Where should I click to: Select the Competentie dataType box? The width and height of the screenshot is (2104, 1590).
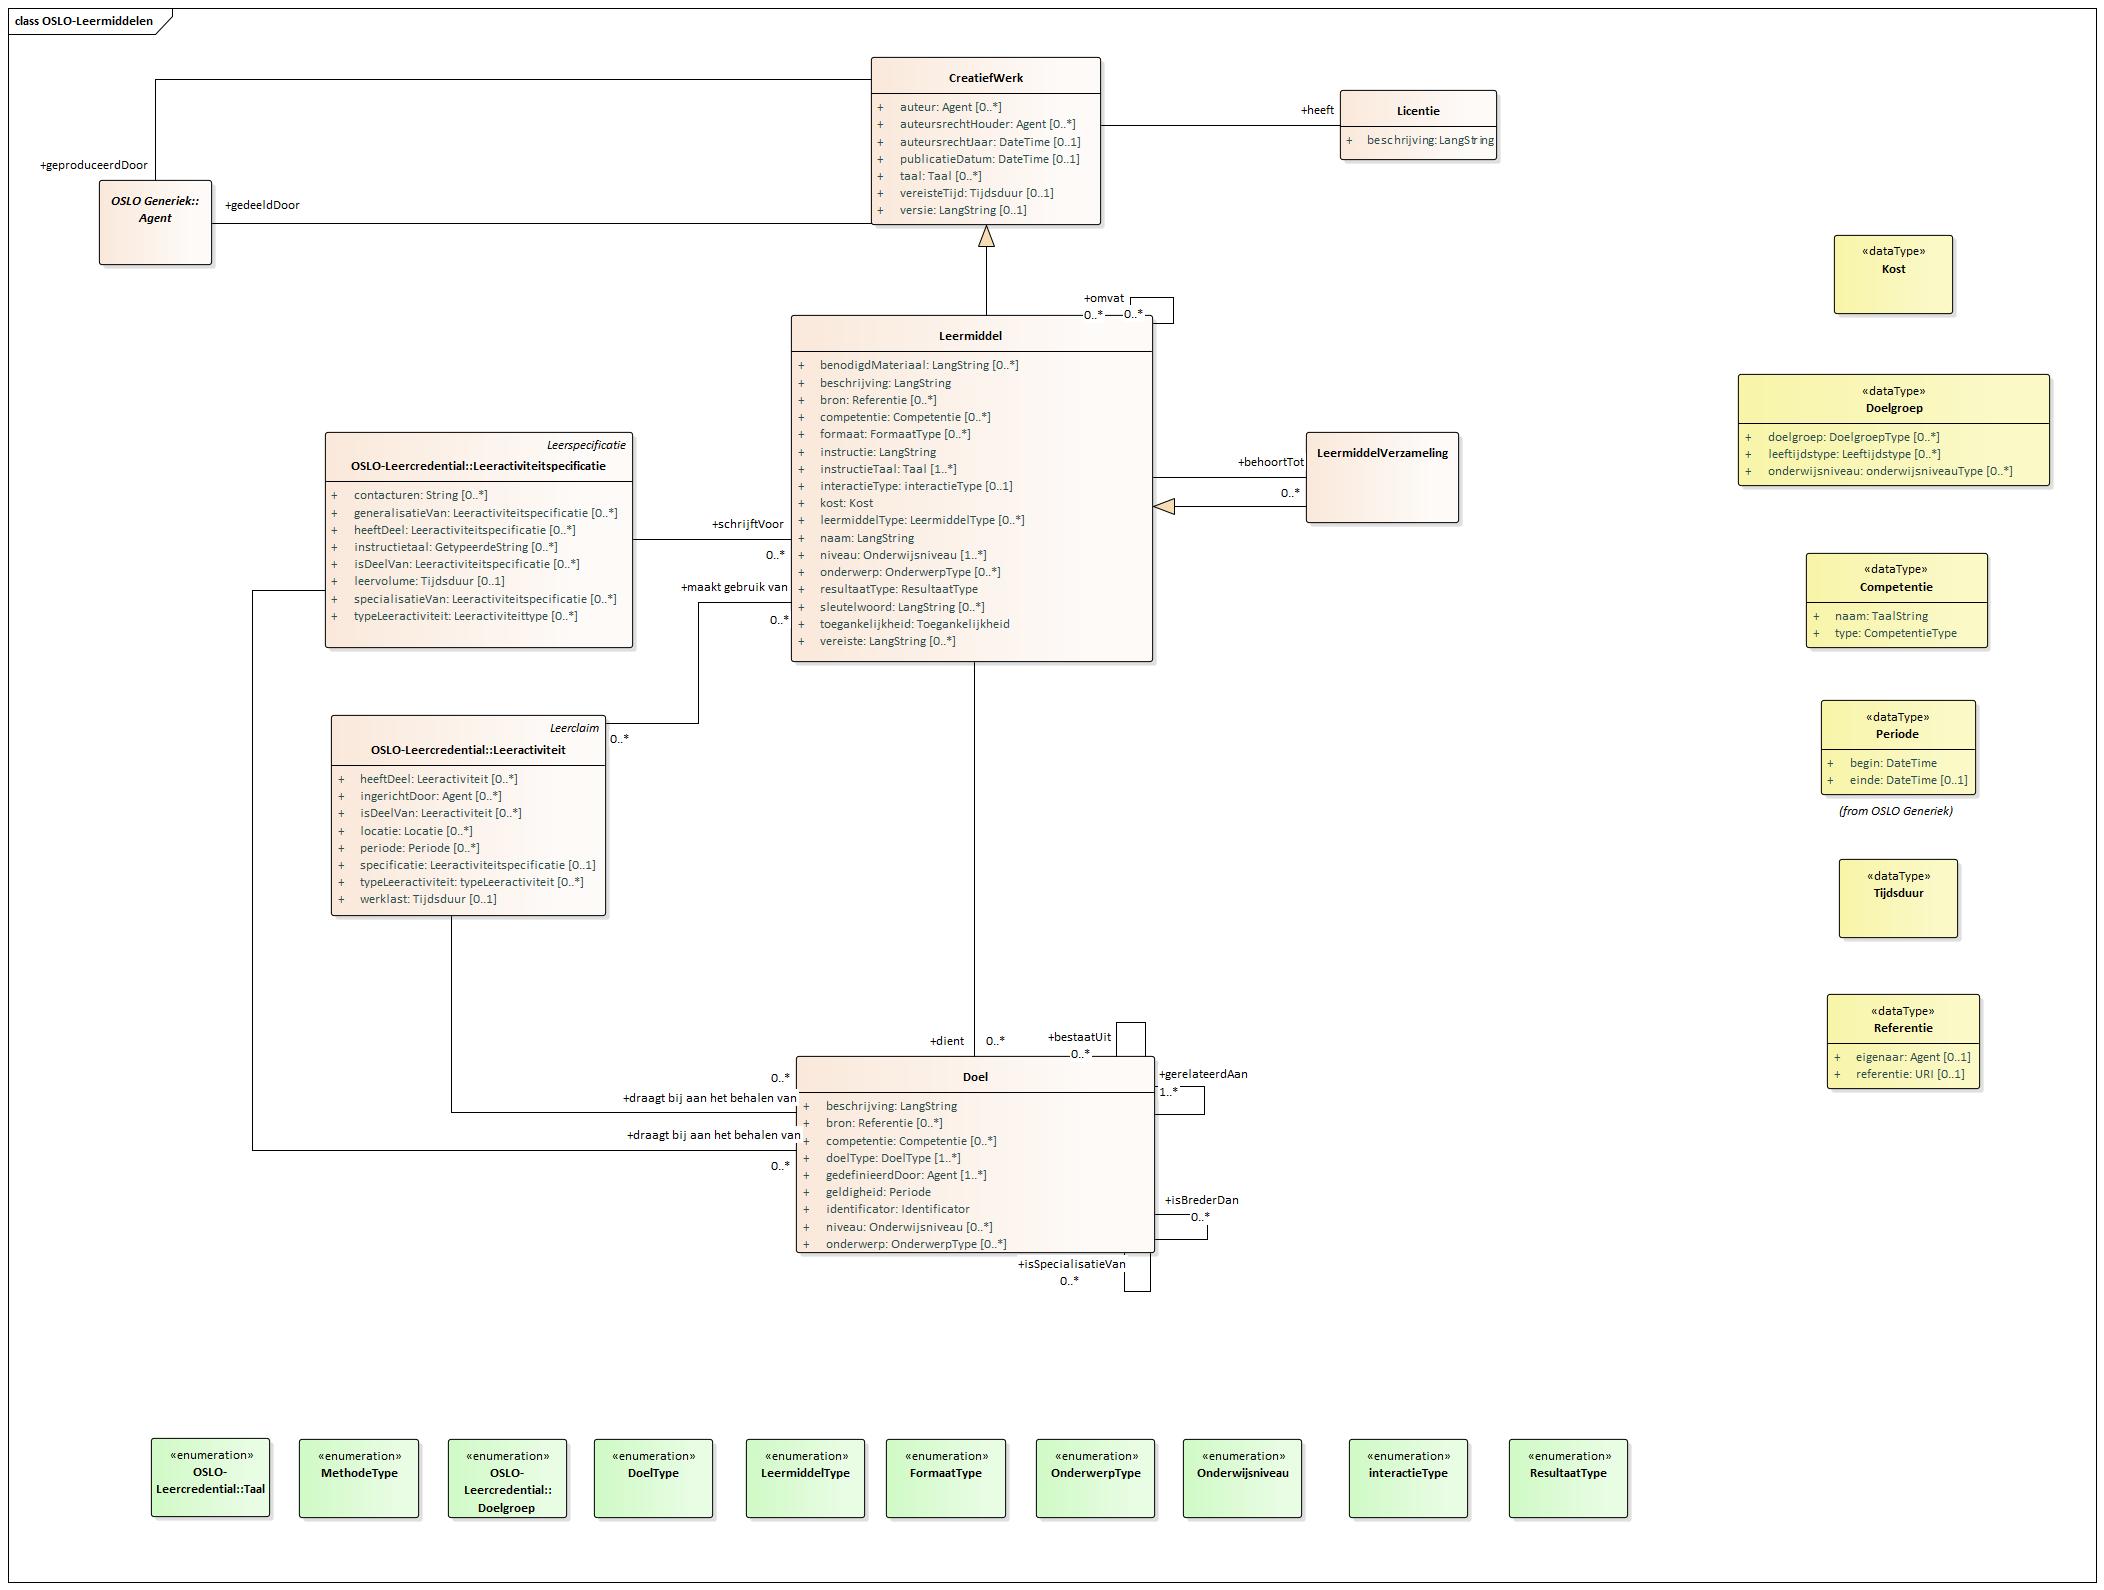[x=1895, y=587]
